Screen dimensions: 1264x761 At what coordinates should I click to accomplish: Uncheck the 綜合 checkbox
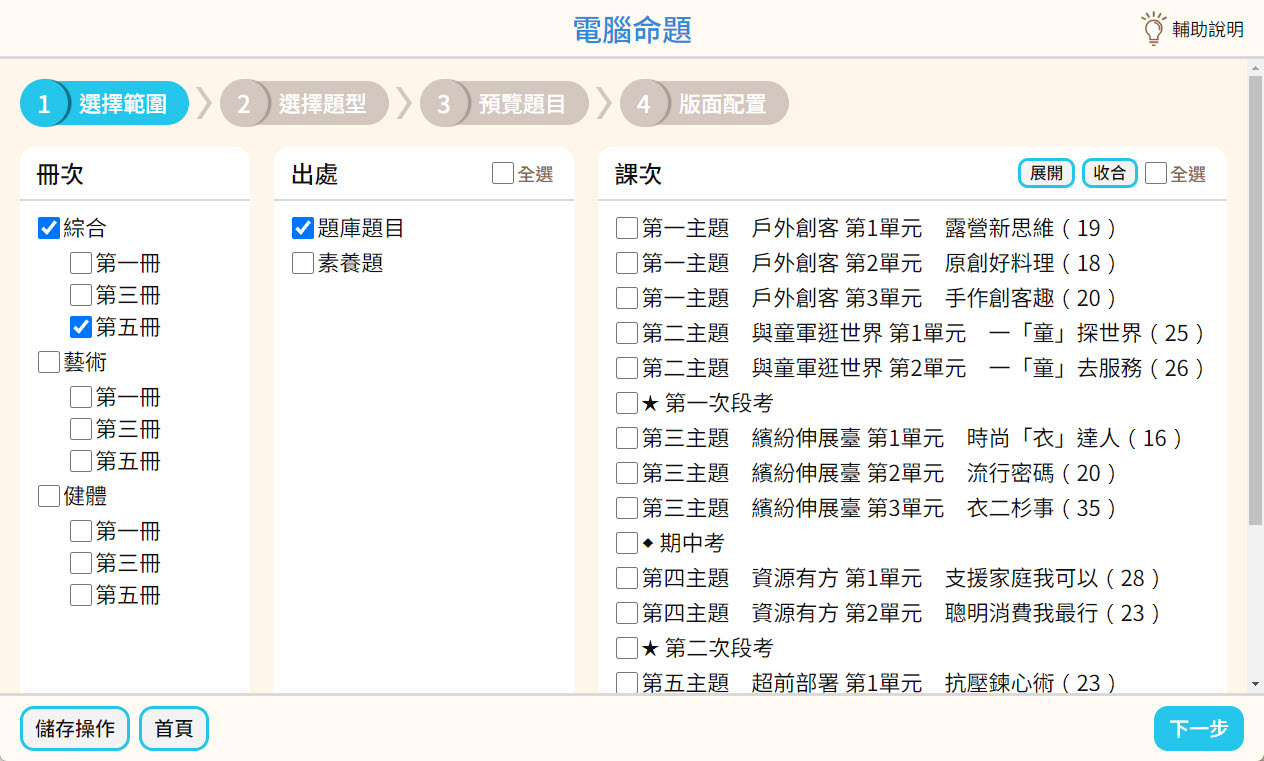click(x=49, y=228)
